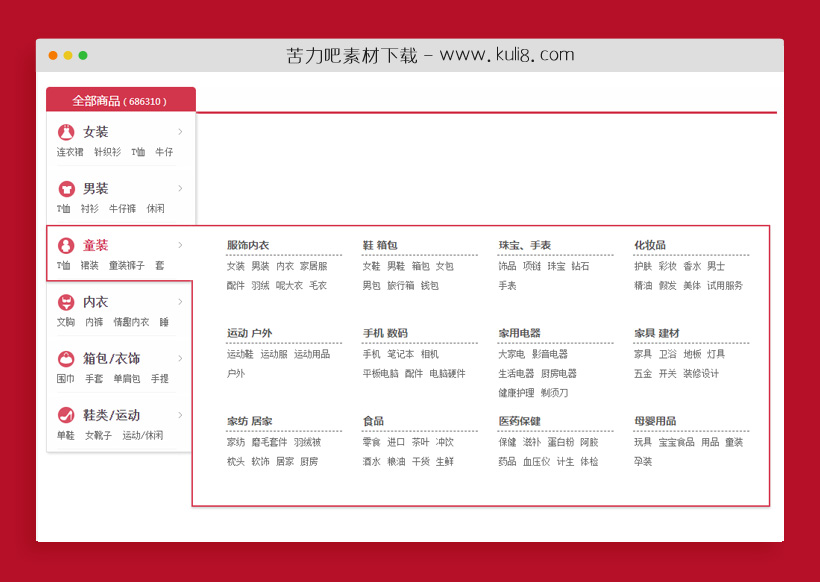Click the 女装 dress icon
This screenshot has height=582, width=820.
click(66, 132)
